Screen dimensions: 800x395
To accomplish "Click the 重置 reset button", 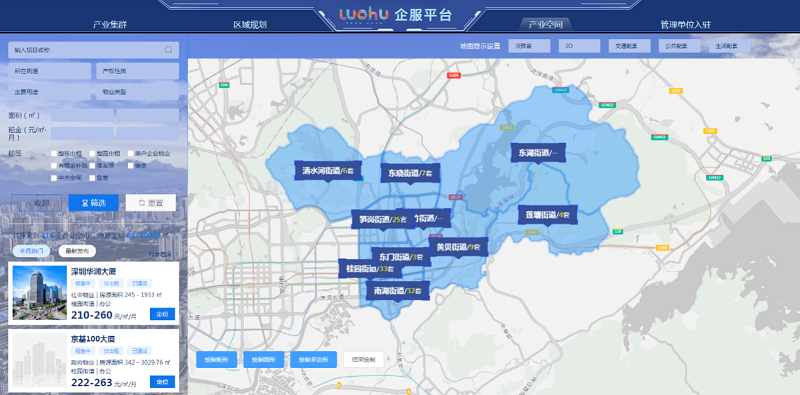I will point(151,203).
